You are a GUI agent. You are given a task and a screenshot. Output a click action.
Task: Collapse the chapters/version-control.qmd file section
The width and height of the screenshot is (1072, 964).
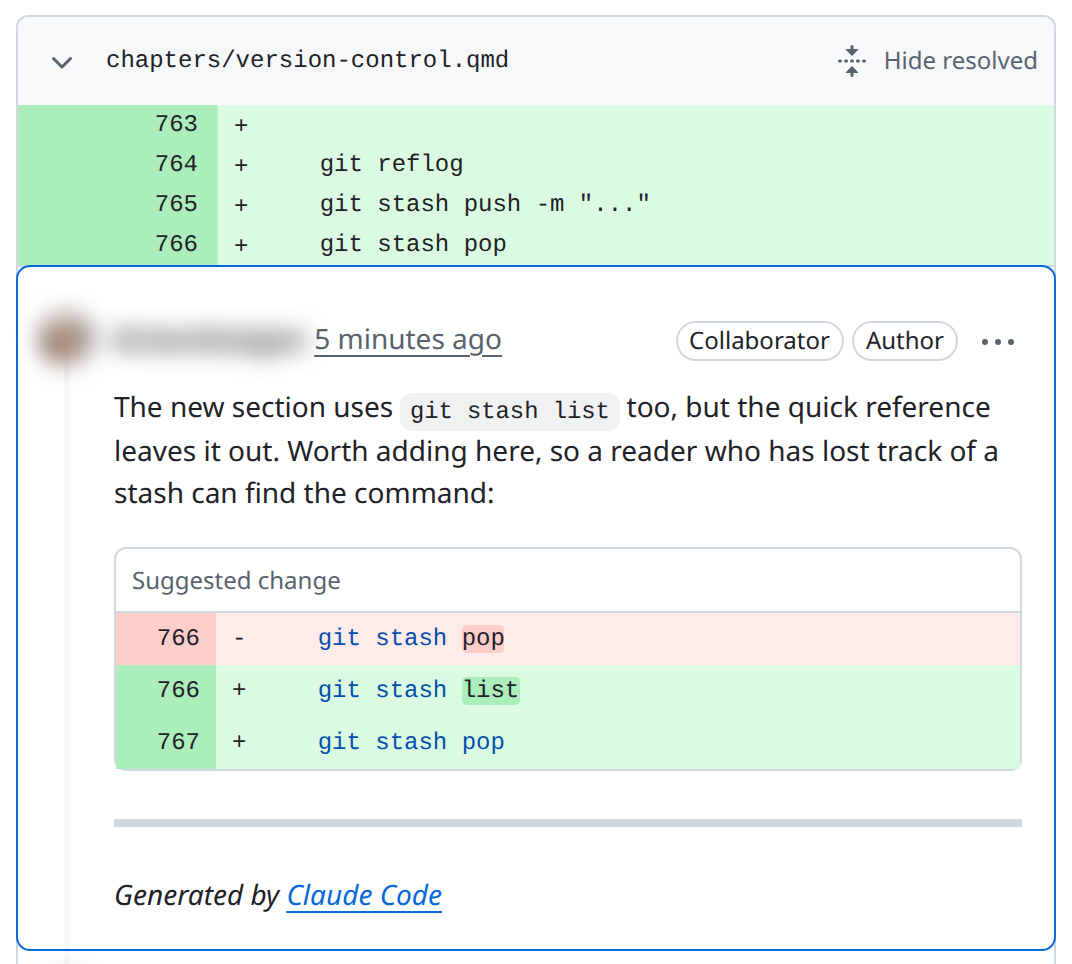pyautogui.click(x=62, y=62)
